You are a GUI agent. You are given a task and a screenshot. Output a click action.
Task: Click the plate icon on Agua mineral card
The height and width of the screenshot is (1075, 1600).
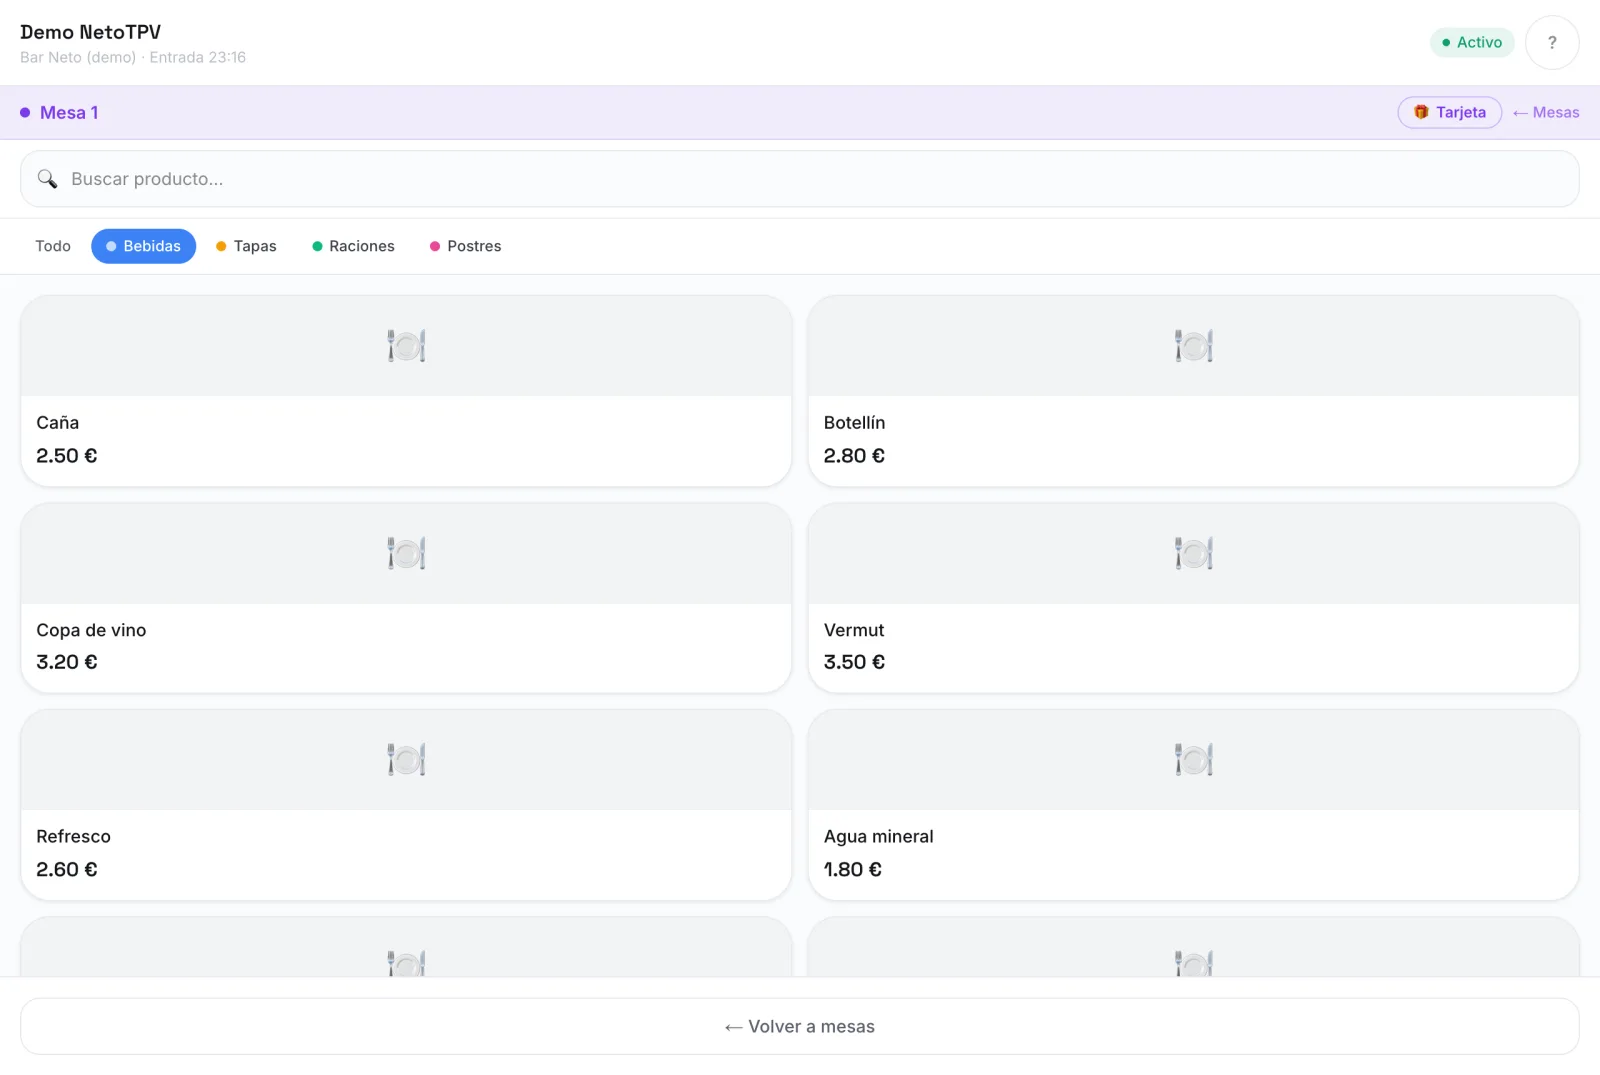click(x=1193, y=760)
